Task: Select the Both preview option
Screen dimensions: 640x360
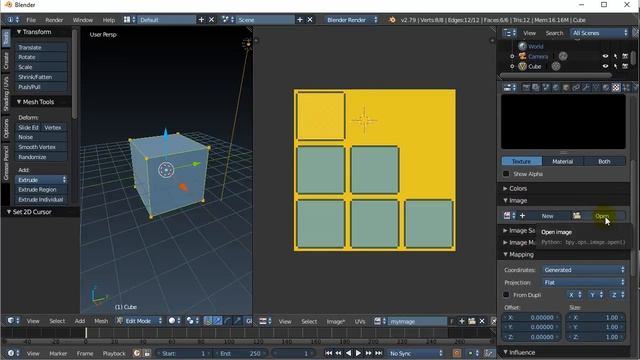Action: (604, 161)
